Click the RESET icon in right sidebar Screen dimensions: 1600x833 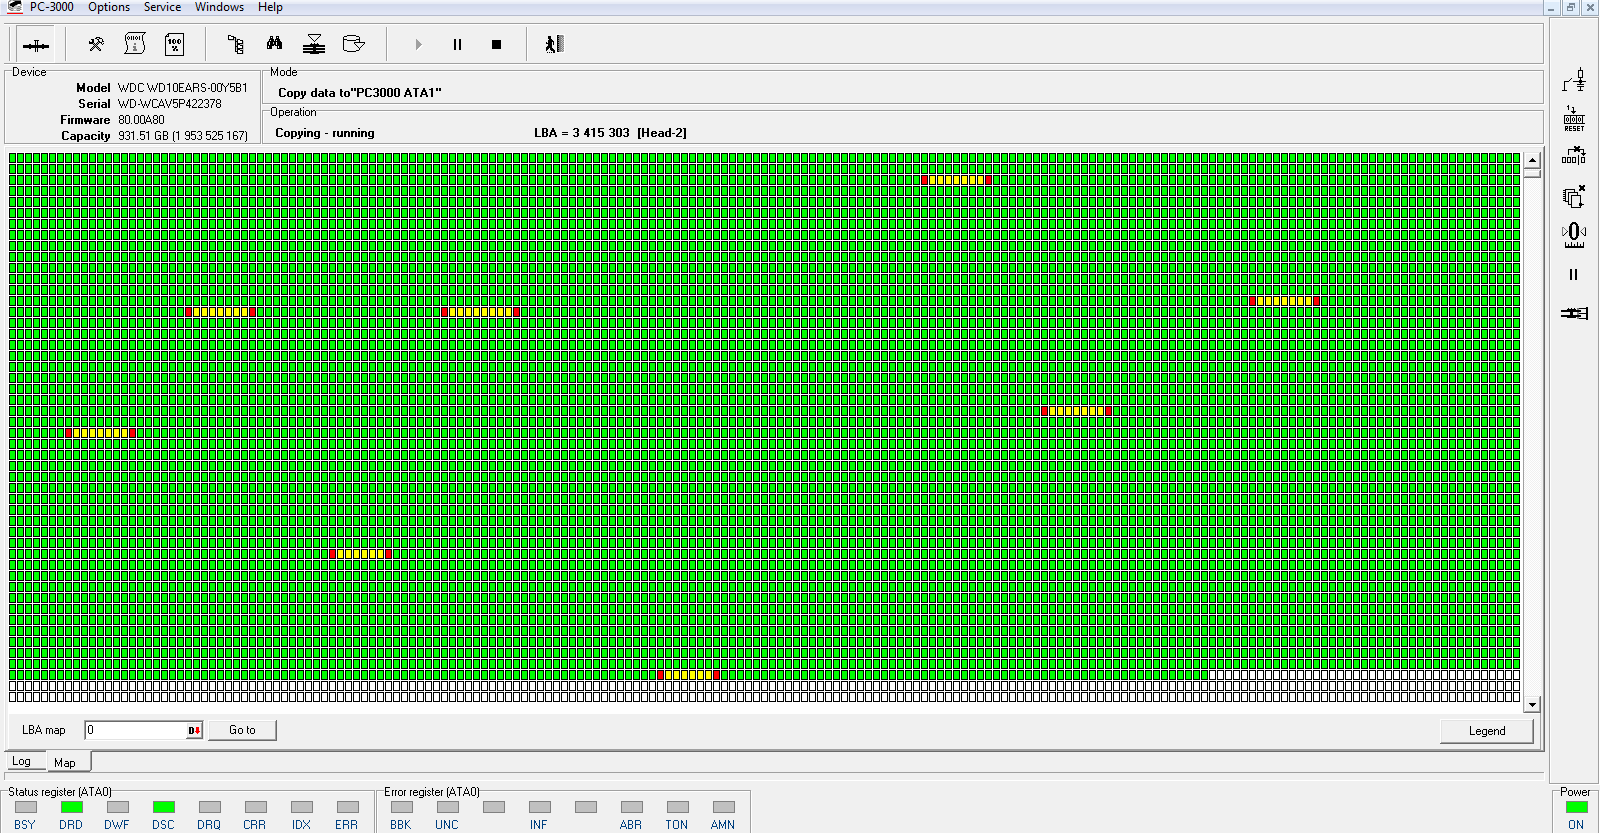(1574, 118)
